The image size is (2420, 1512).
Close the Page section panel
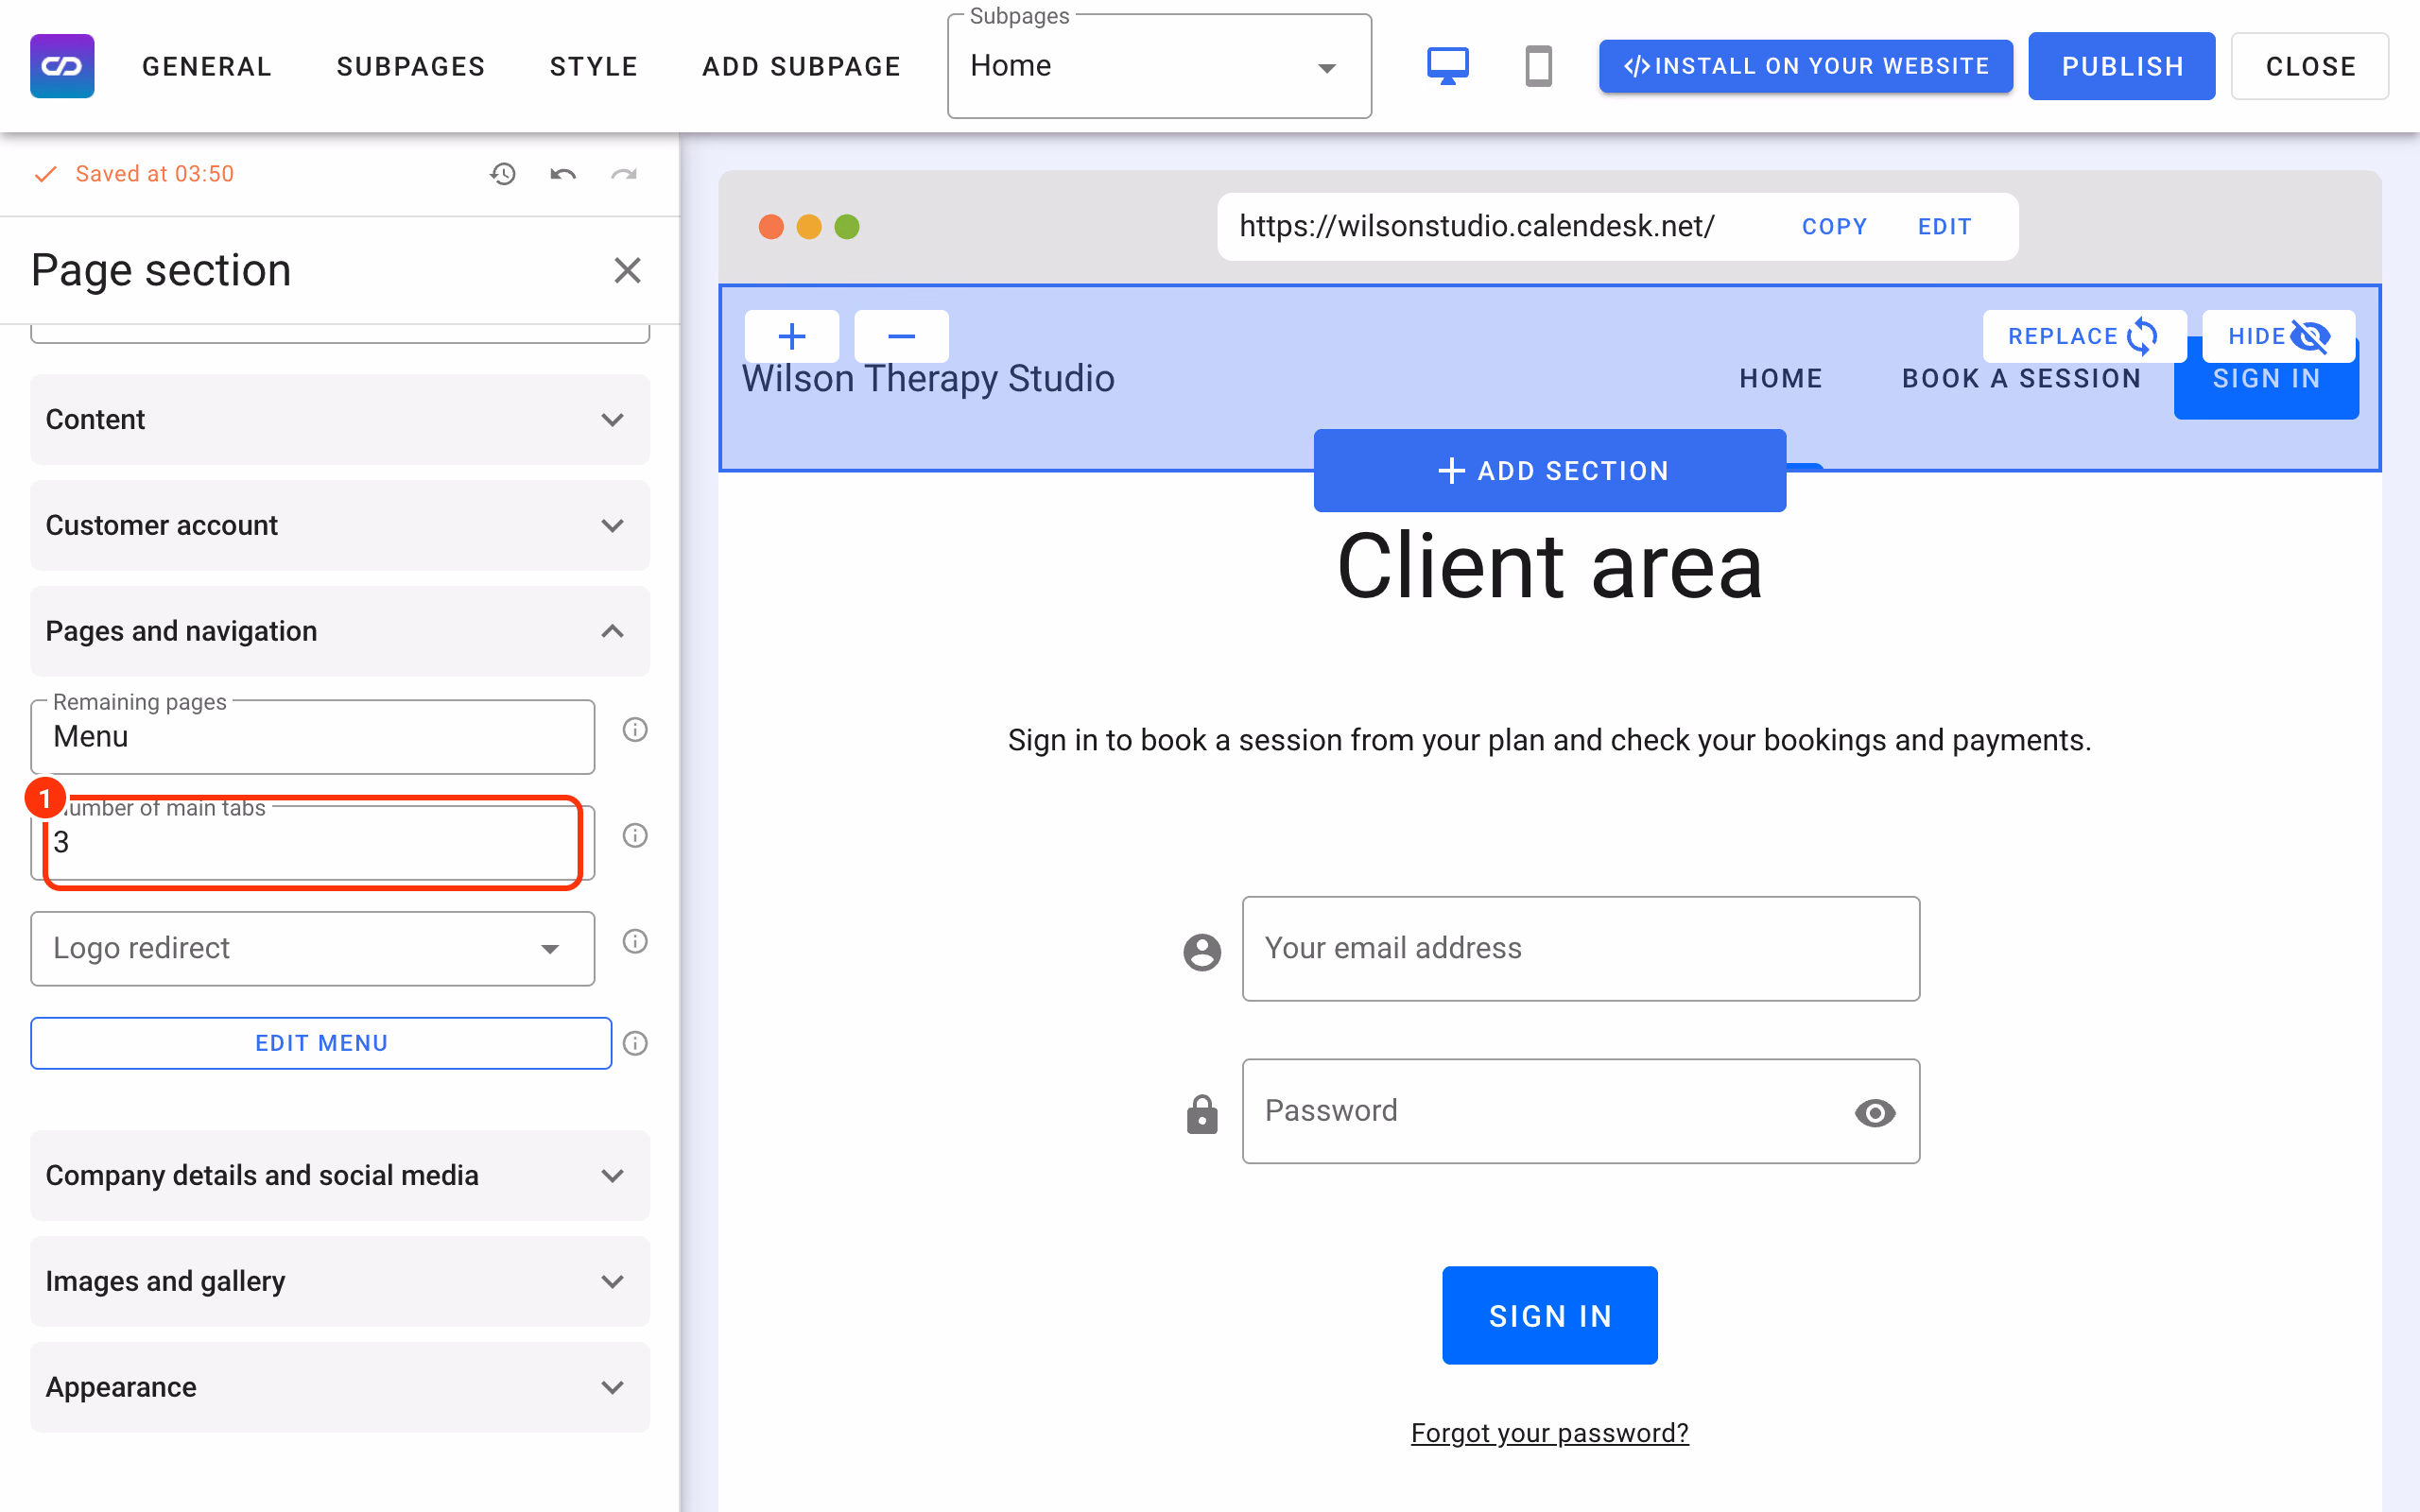(x=627, y=270)
